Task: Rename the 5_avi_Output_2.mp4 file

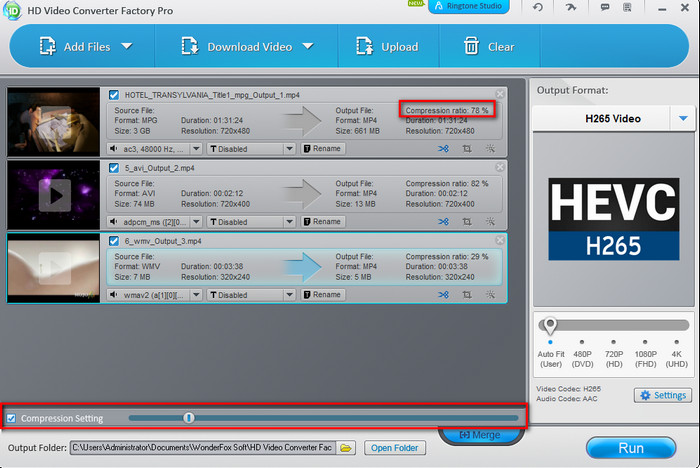Action: click(x=322, y=221)
